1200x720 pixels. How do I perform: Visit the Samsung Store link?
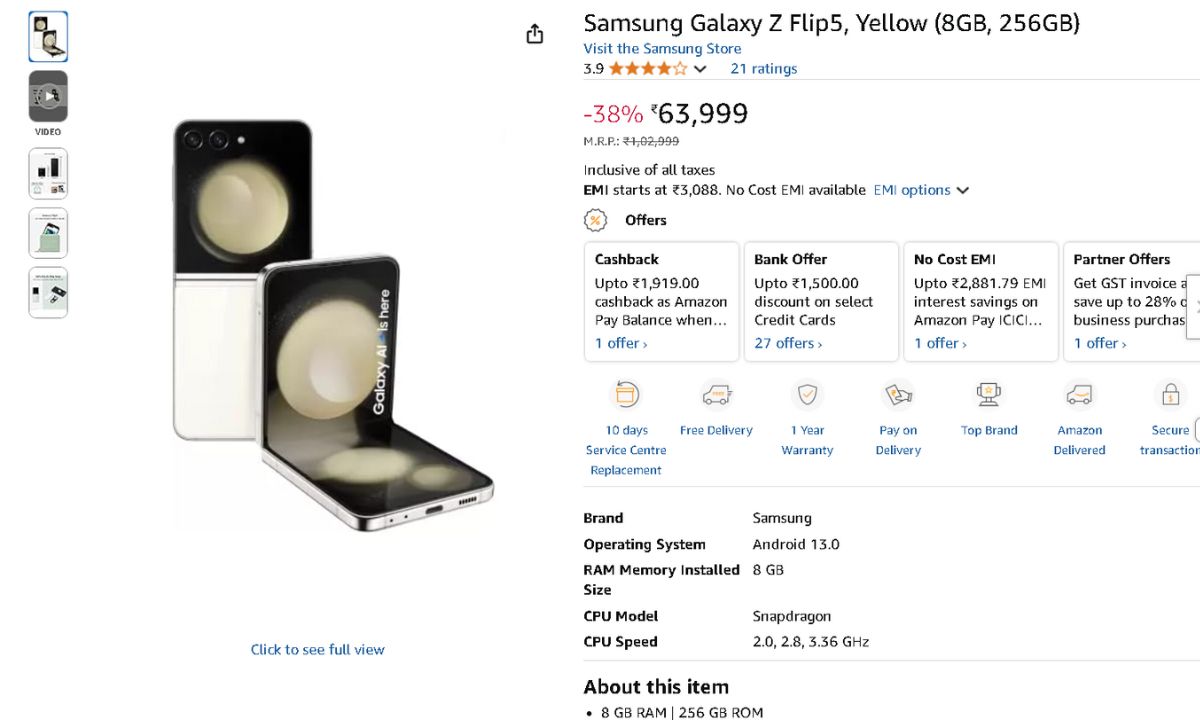pos(662,49)
